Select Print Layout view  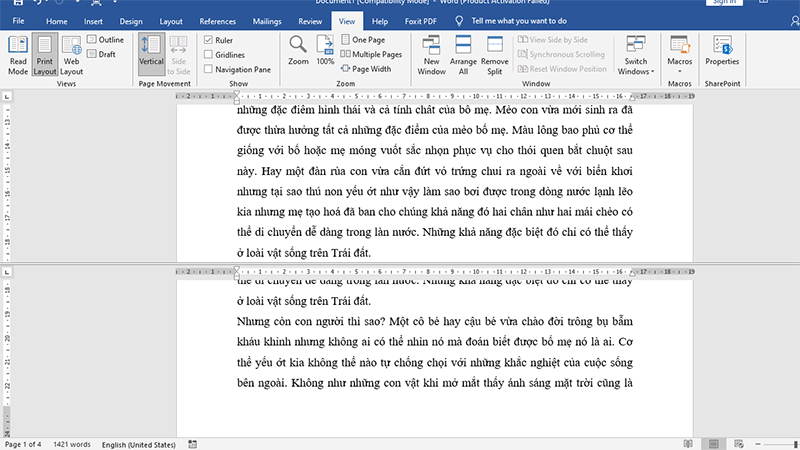(44, 53)
